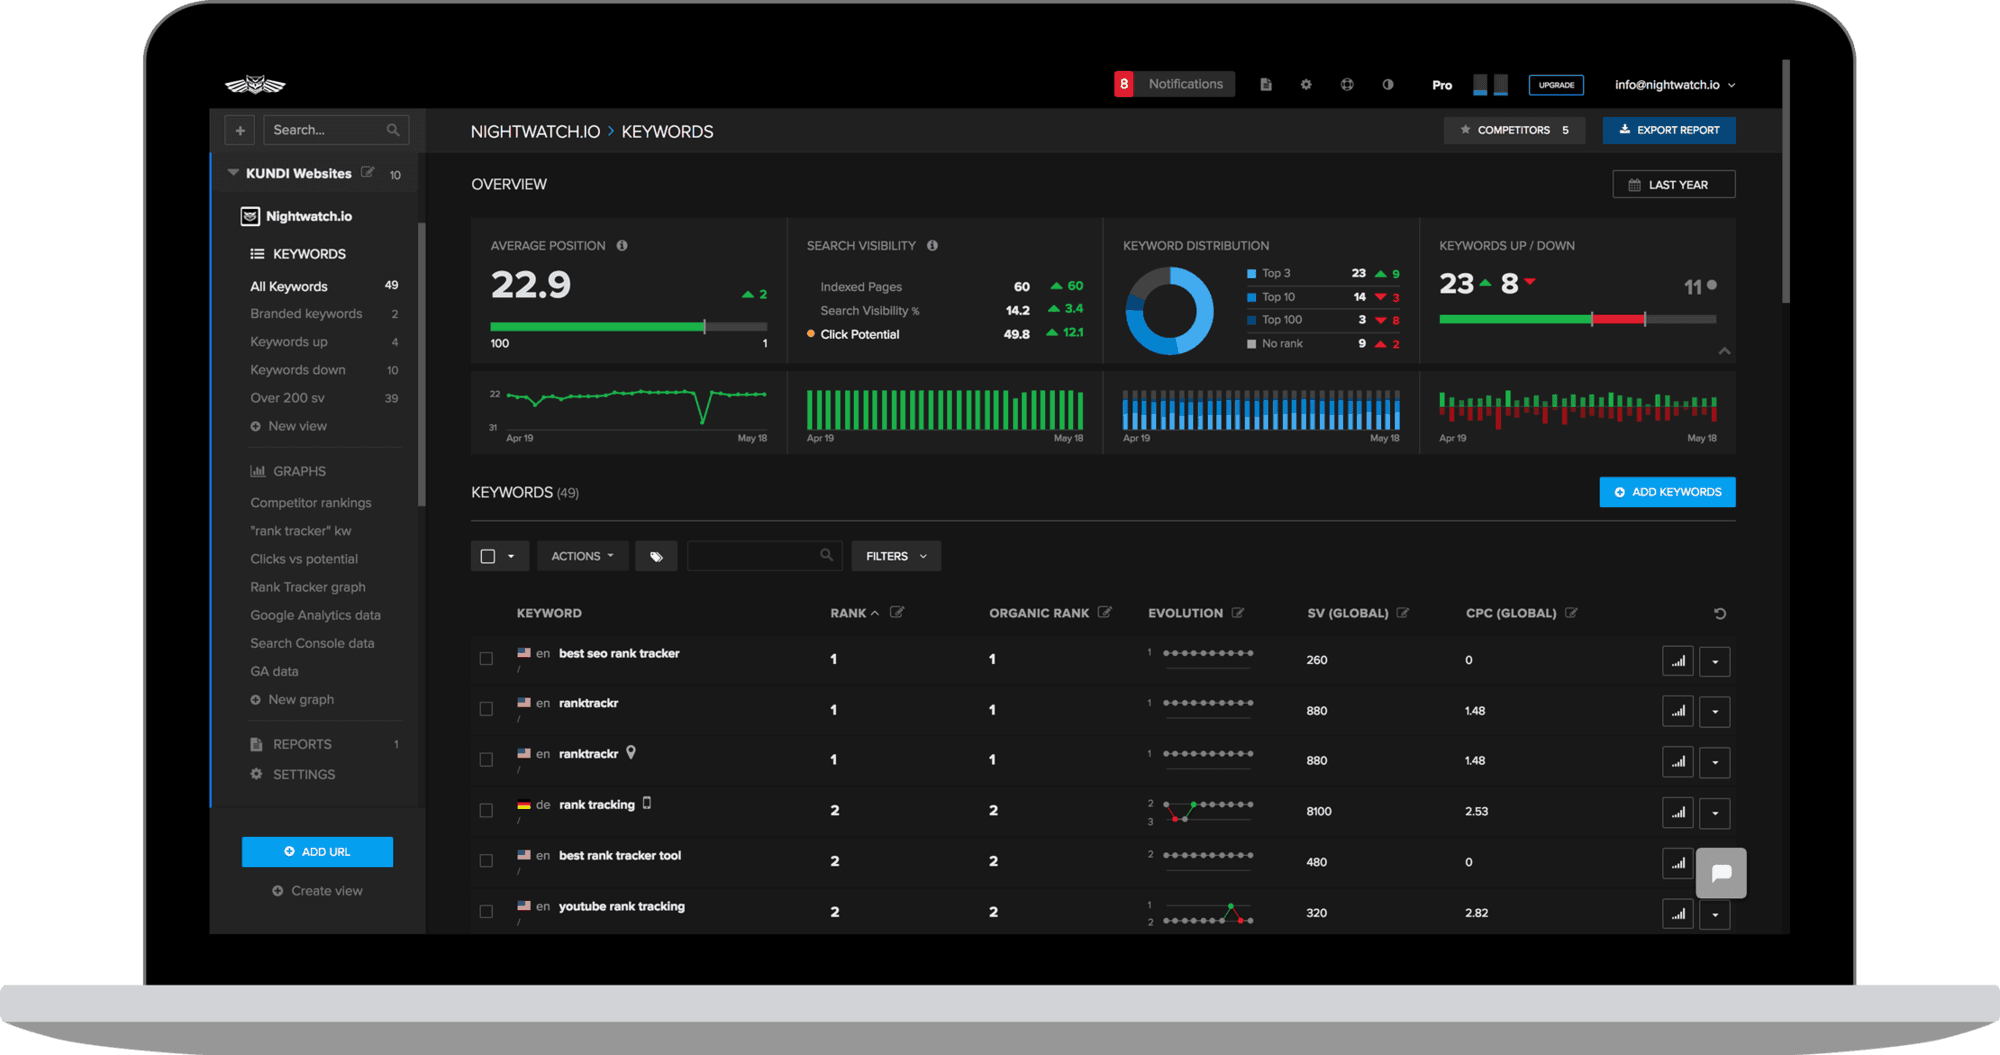Click the help lifebuoy icon
The height and width of the screenshot is (1055, 2000).
pyautogui.click(x=1347, y=85)
